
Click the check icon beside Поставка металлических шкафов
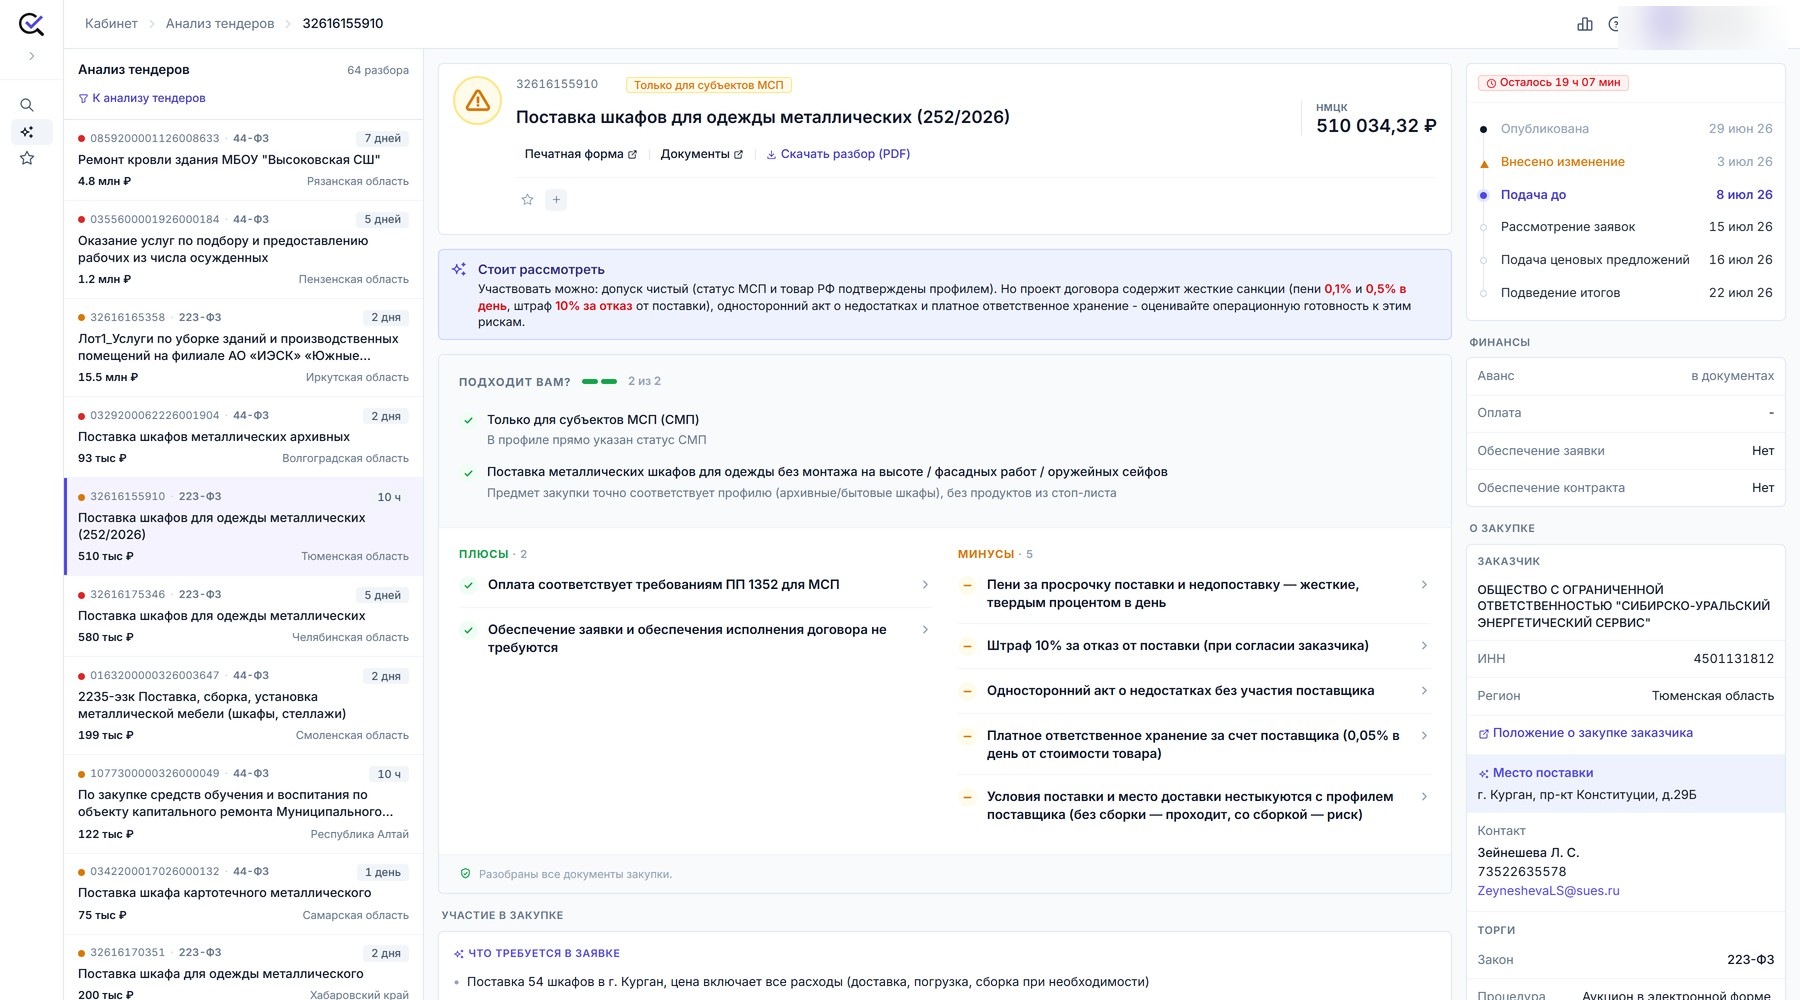tap(468, 473)
